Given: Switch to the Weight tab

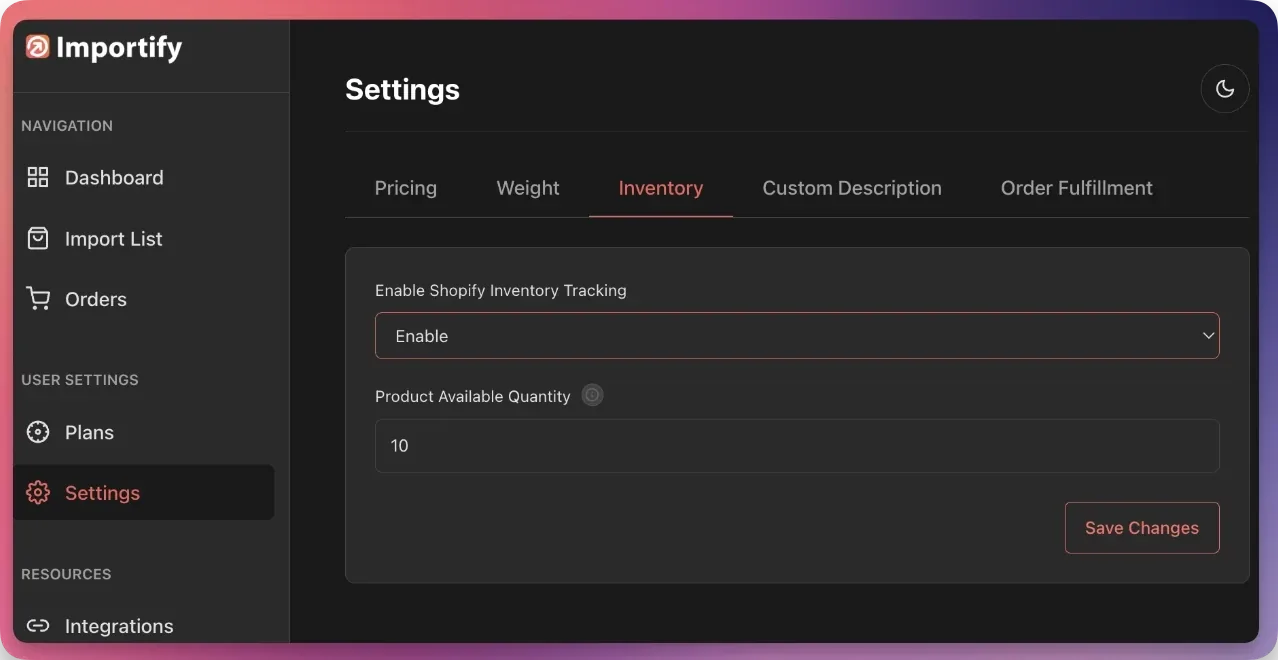Looking at the screenshot, I should [x=528, y=188].
